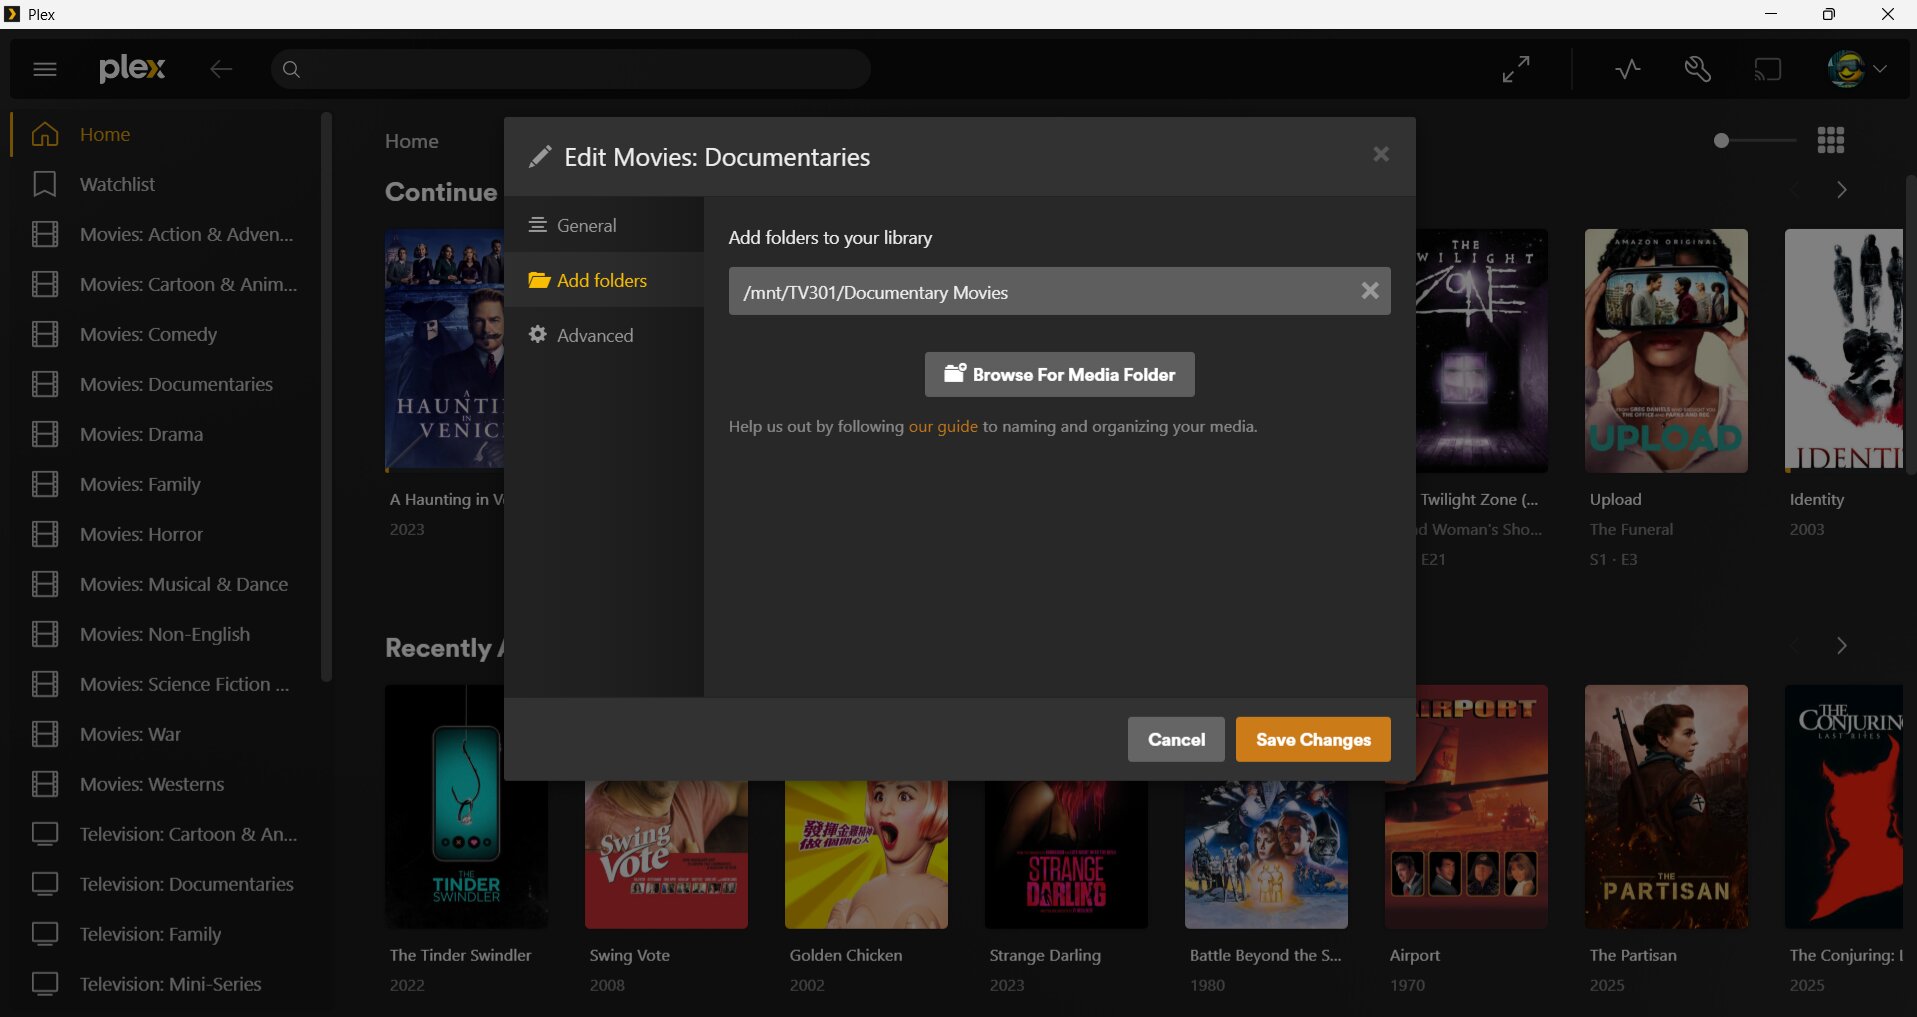Click the 'A Haunting in V' title
The image size is (1917, 1017).
click(447, 499)
